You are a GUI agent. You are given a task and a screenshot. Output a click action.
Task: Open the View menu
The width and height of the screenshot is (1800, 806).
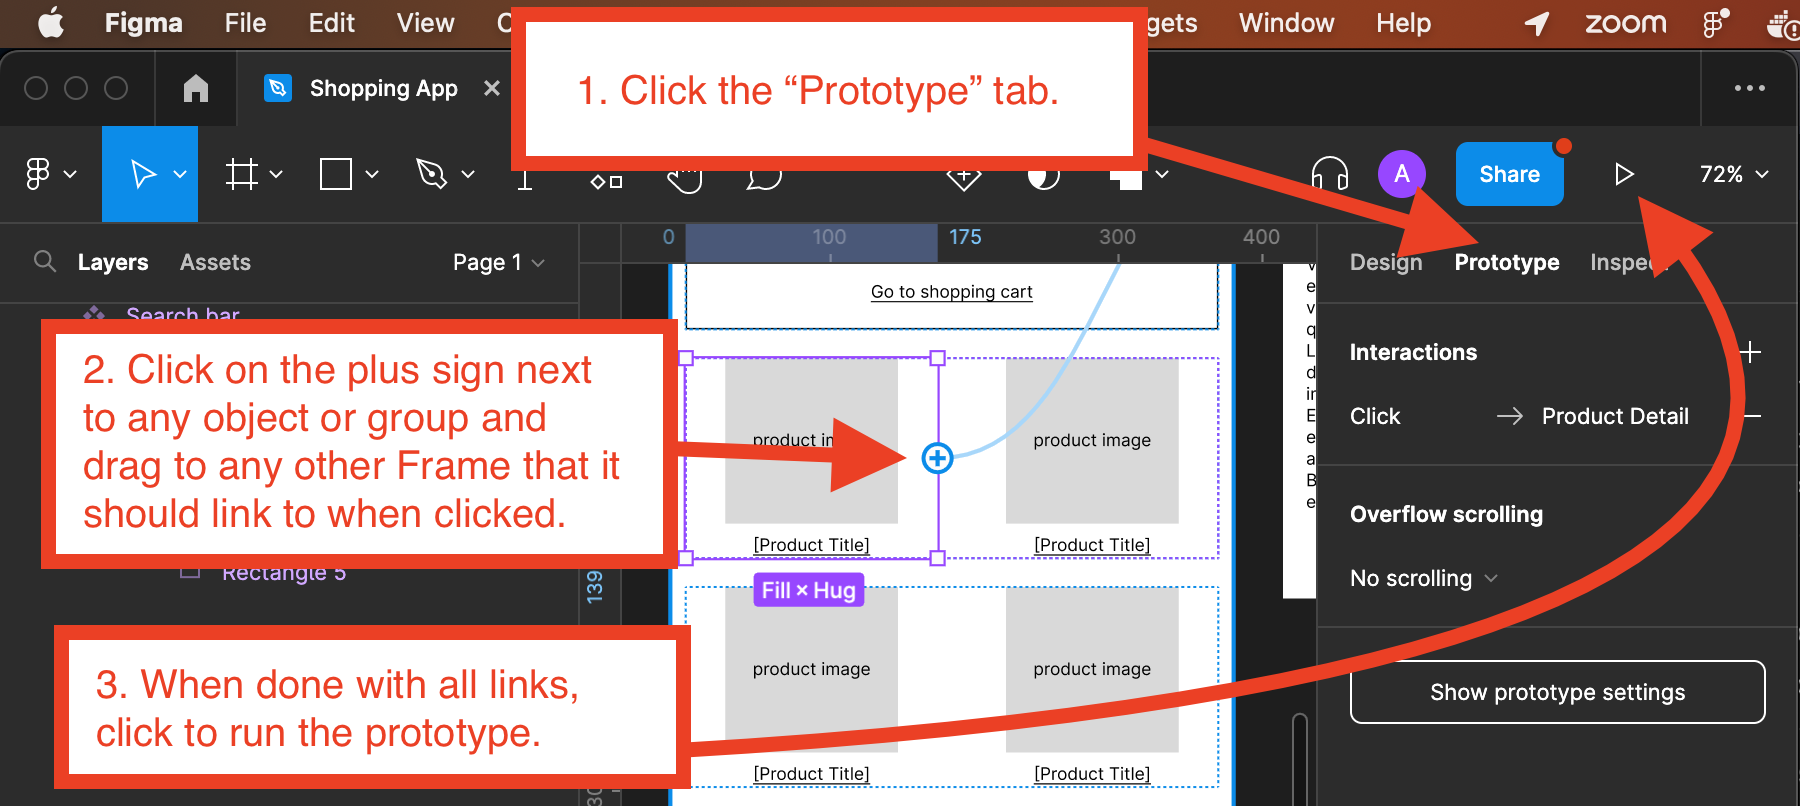425,23
